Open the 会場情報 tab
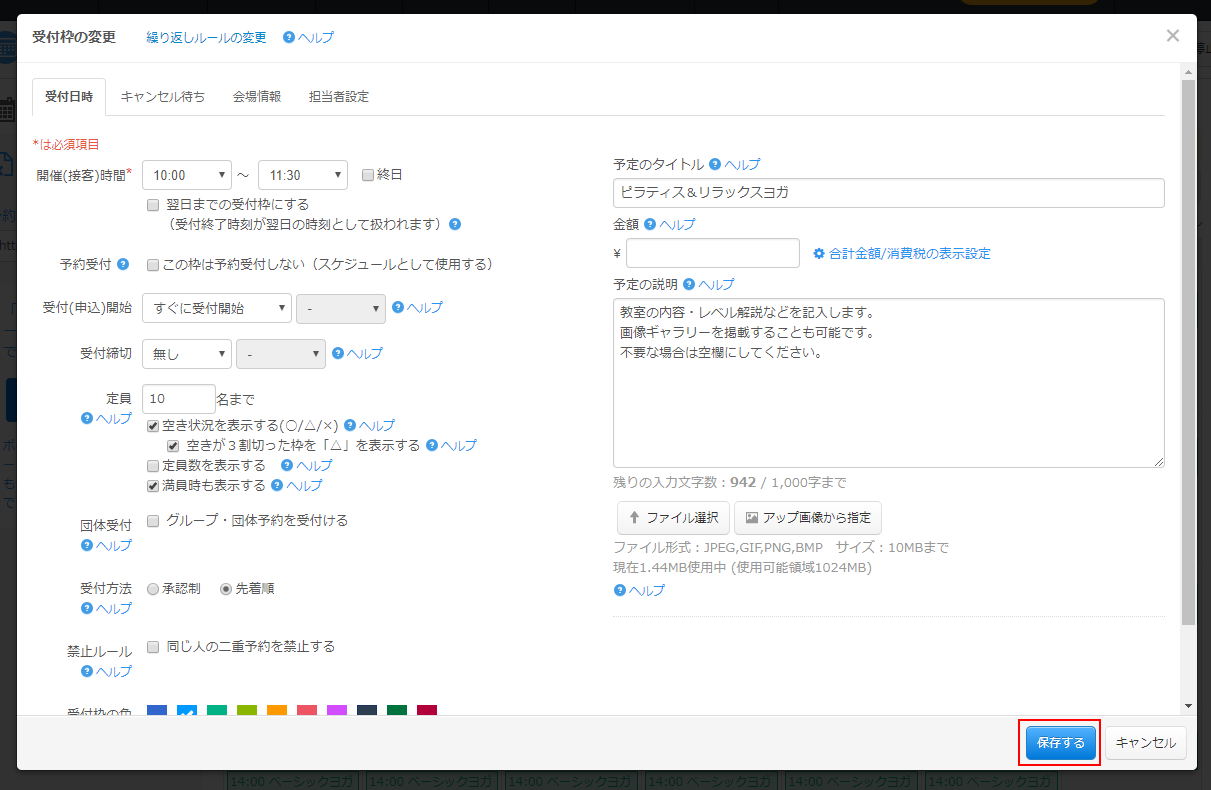Viewport: 1211px width, 790px height. pos(257,97)
